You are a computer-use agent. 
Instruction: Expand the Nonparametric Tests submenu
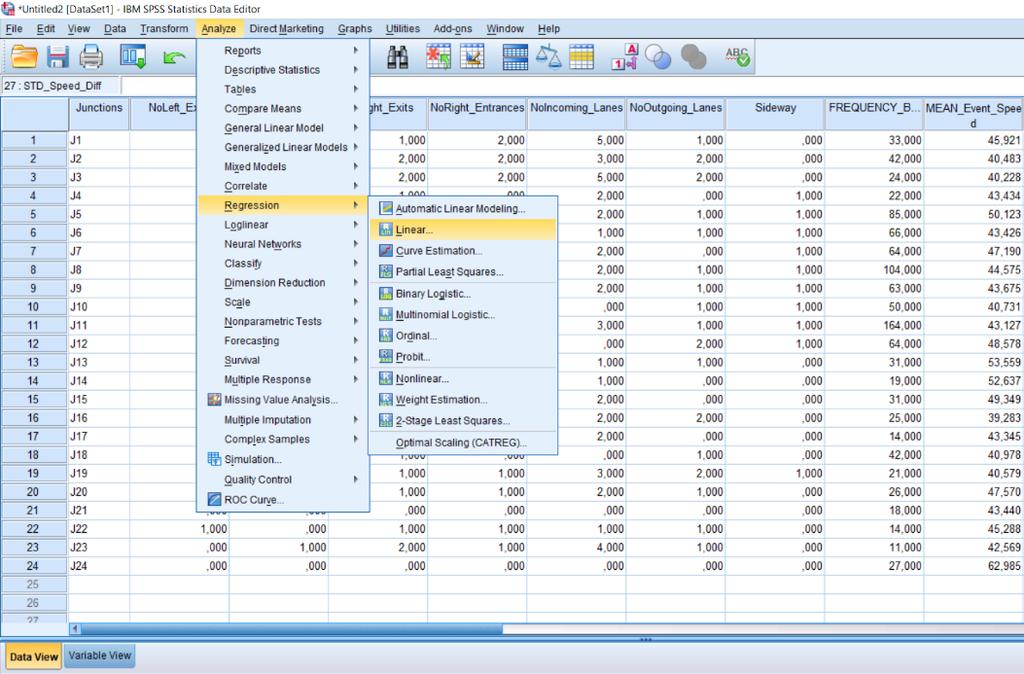(x=283, y=321)
